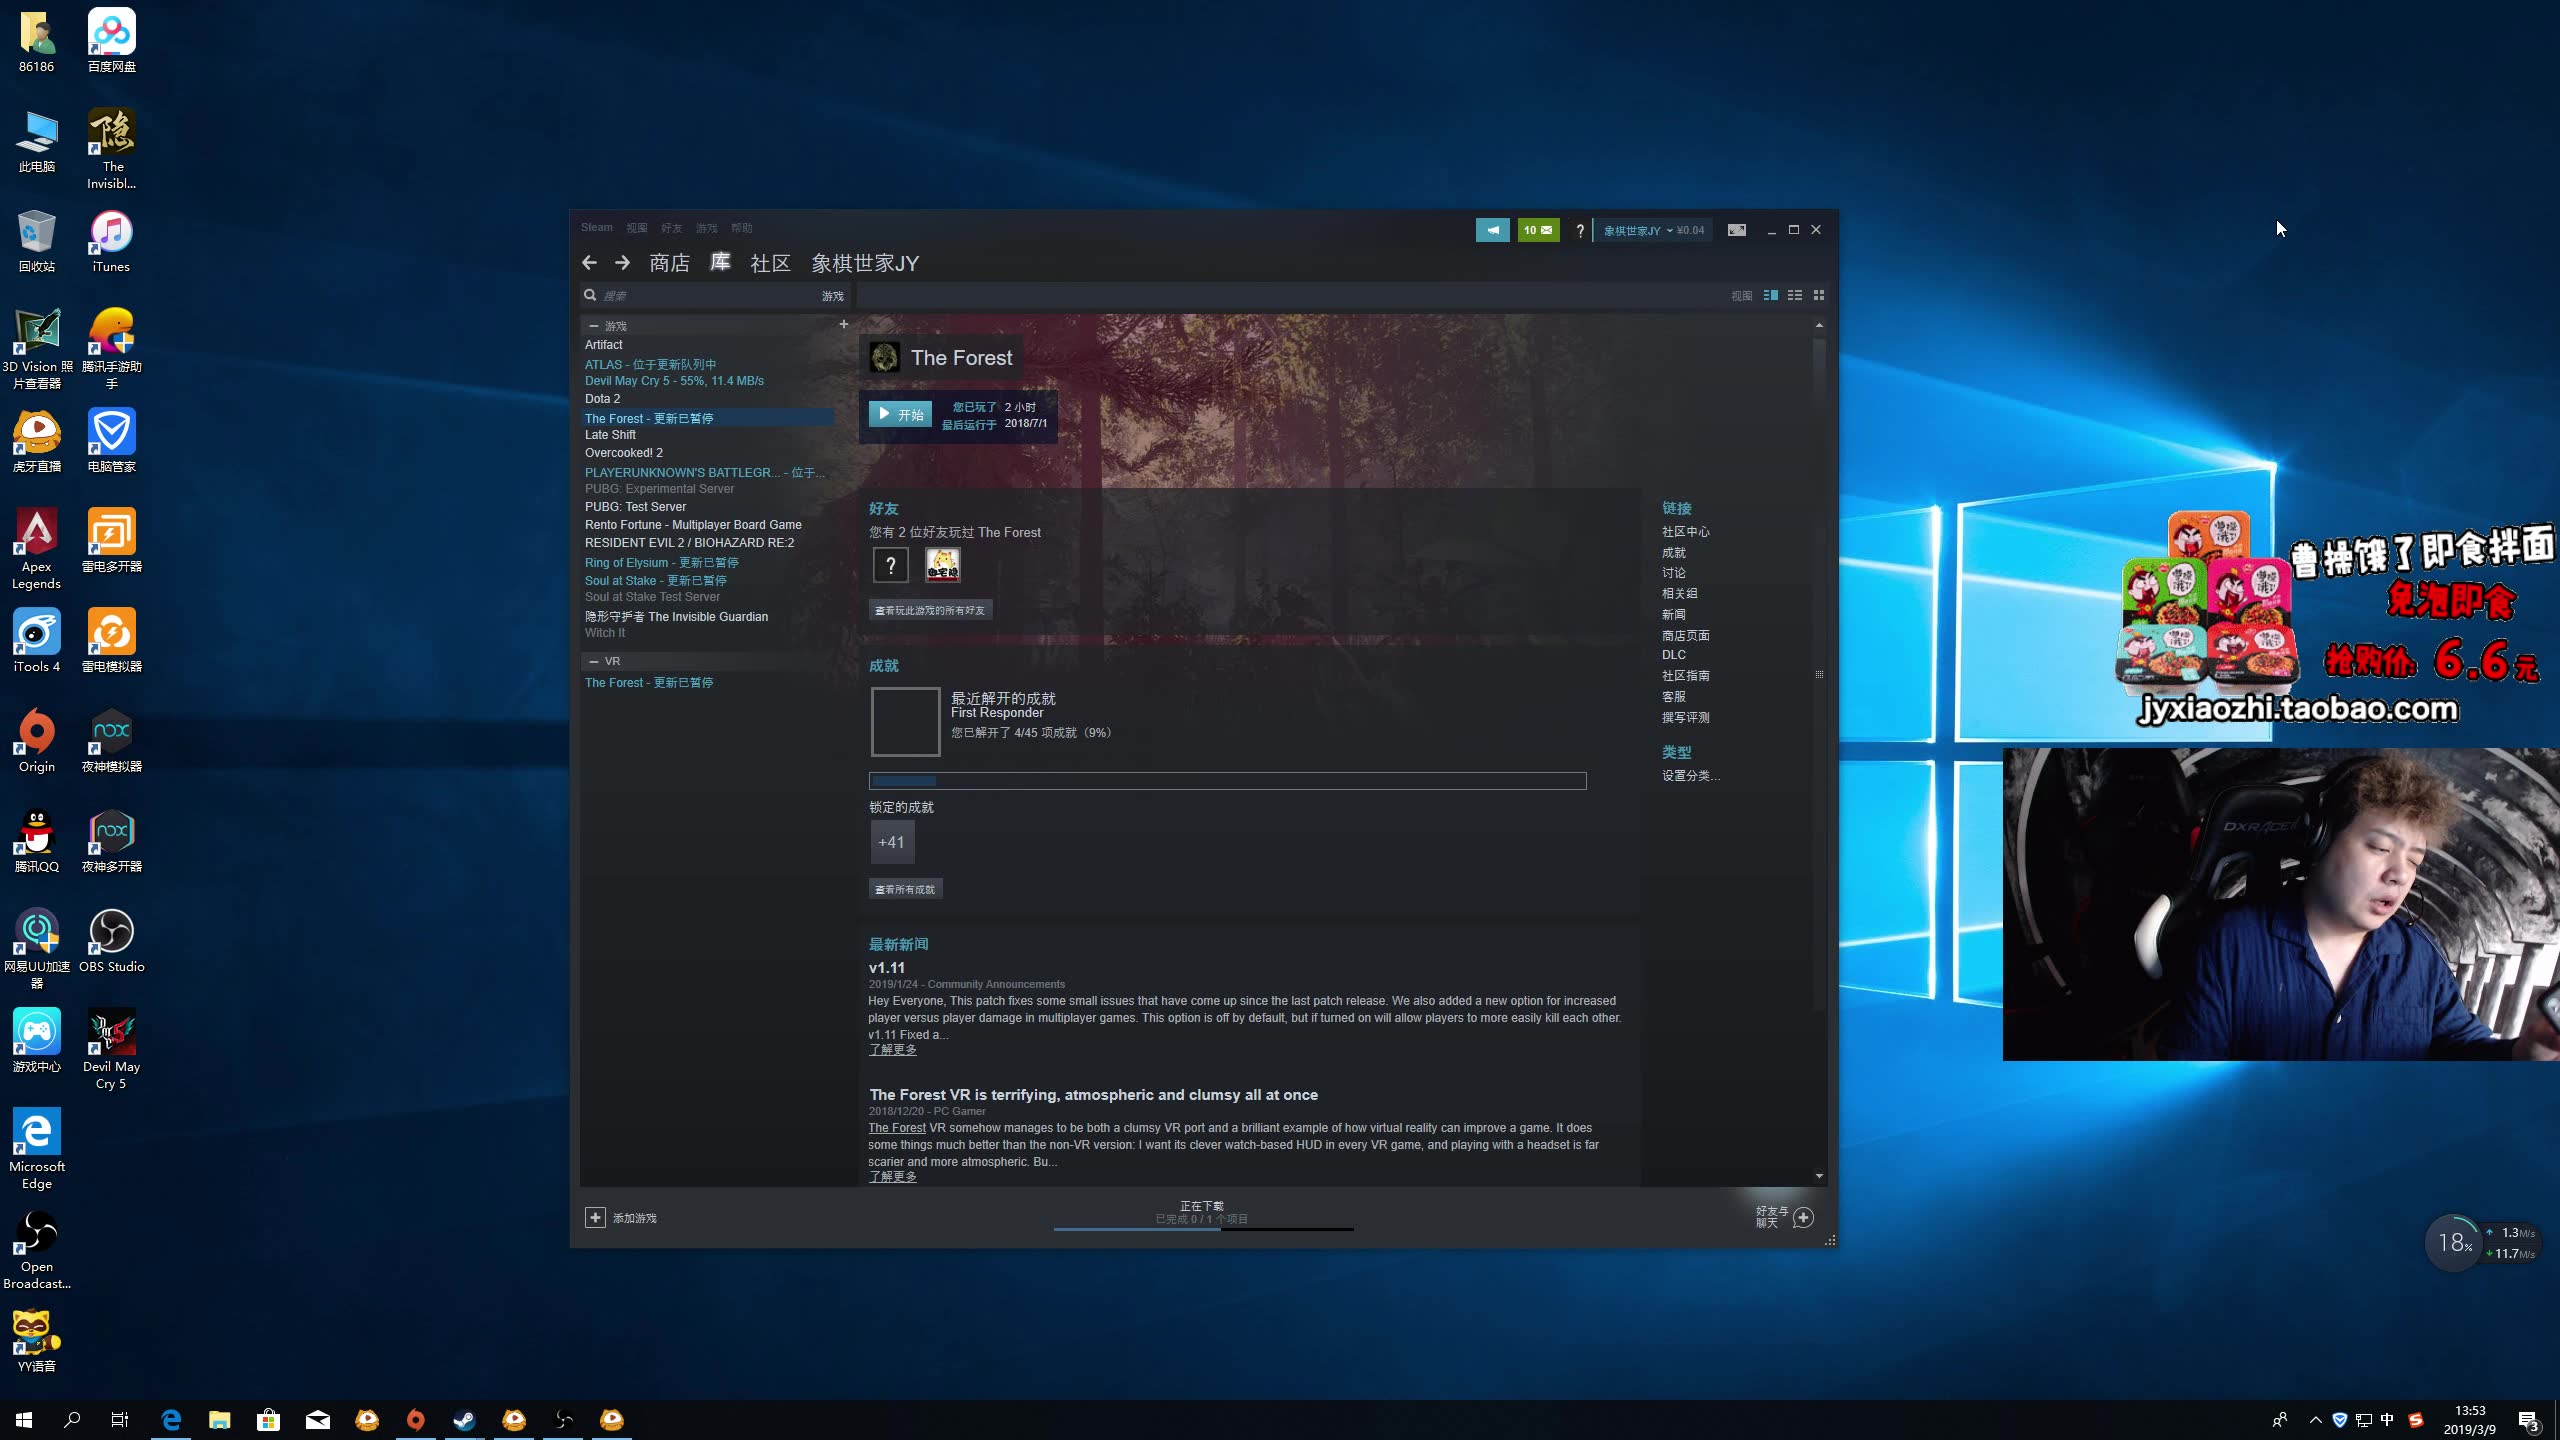Click The Forest game icon in header
This screenshot has height=1440, width=2560.
884,357
